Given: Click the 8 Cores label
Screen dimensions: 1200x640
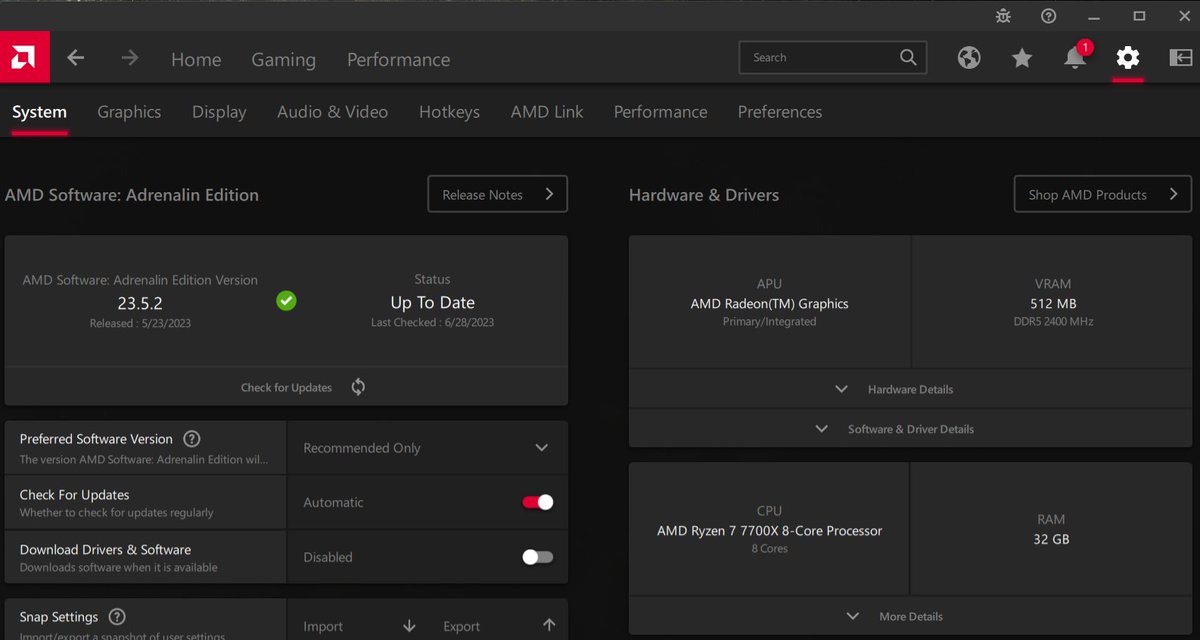Looking at the screenshot, I should click(x=769, y=549).
